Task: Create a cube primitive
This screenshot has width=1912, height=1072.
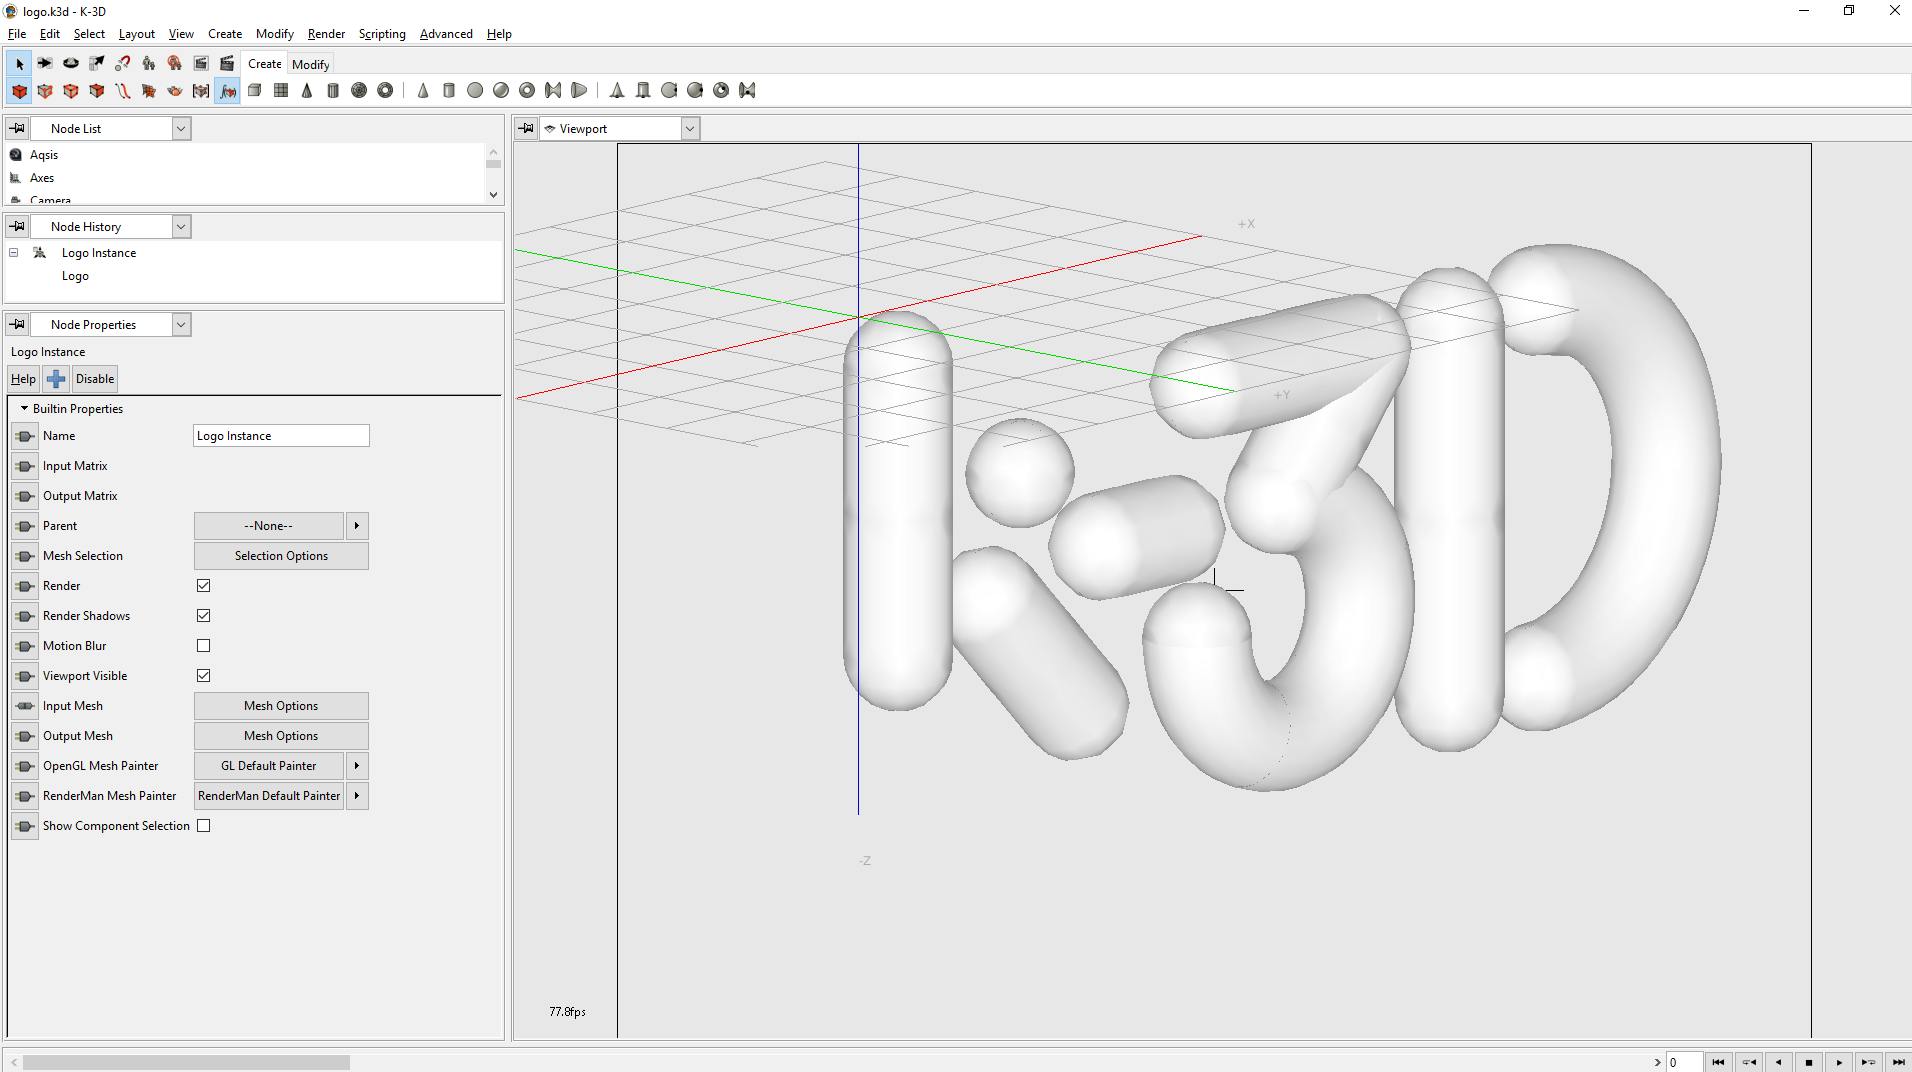Action: [255, 90]
